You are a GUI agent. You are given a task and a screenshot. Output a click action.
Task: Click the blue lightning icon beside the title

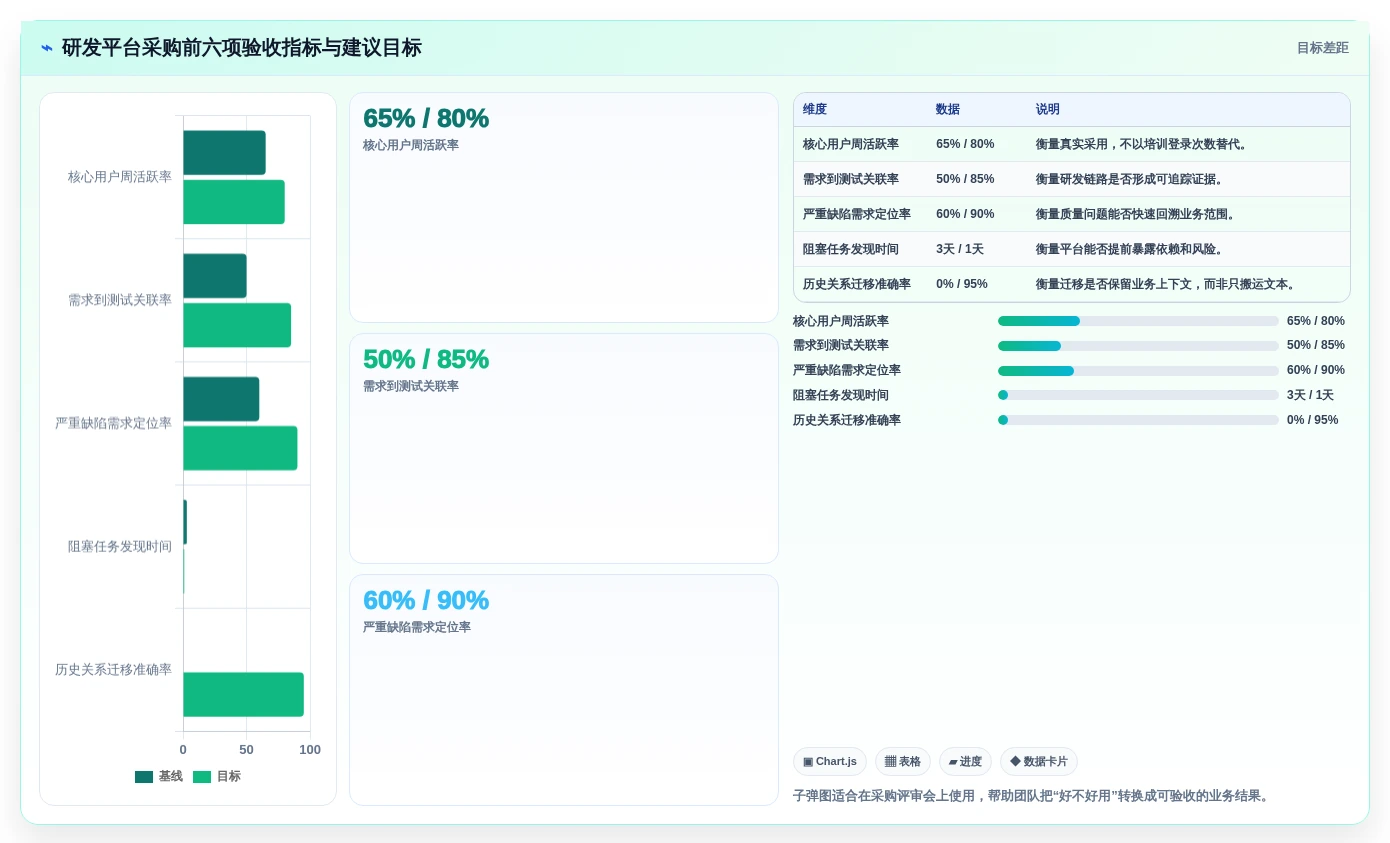[47, 48]
